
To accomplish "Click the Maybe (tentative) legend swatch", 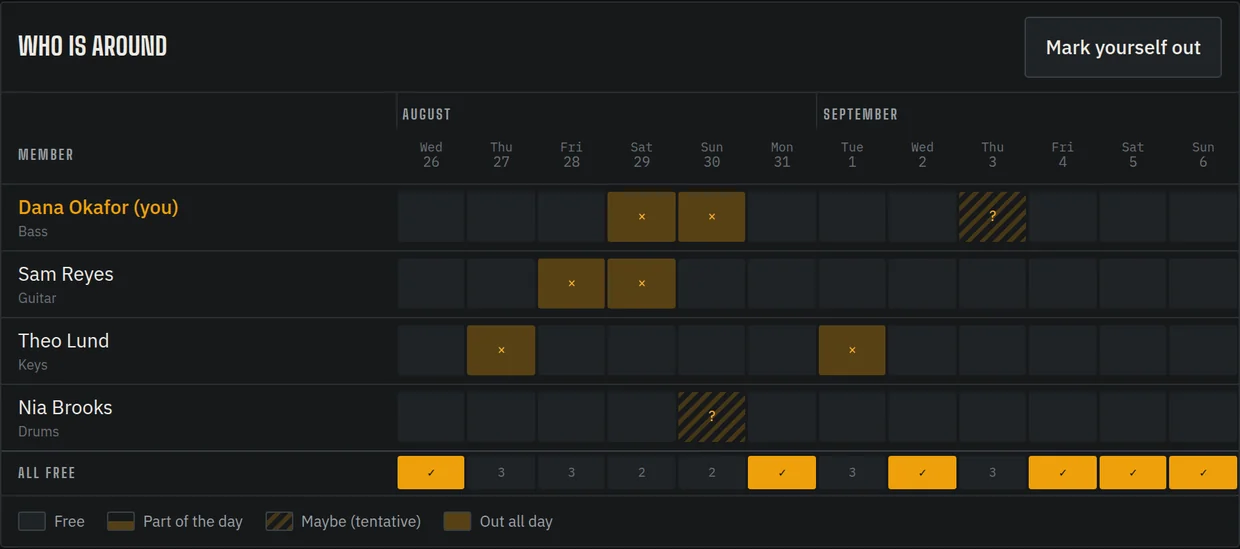I will (279, 521).
